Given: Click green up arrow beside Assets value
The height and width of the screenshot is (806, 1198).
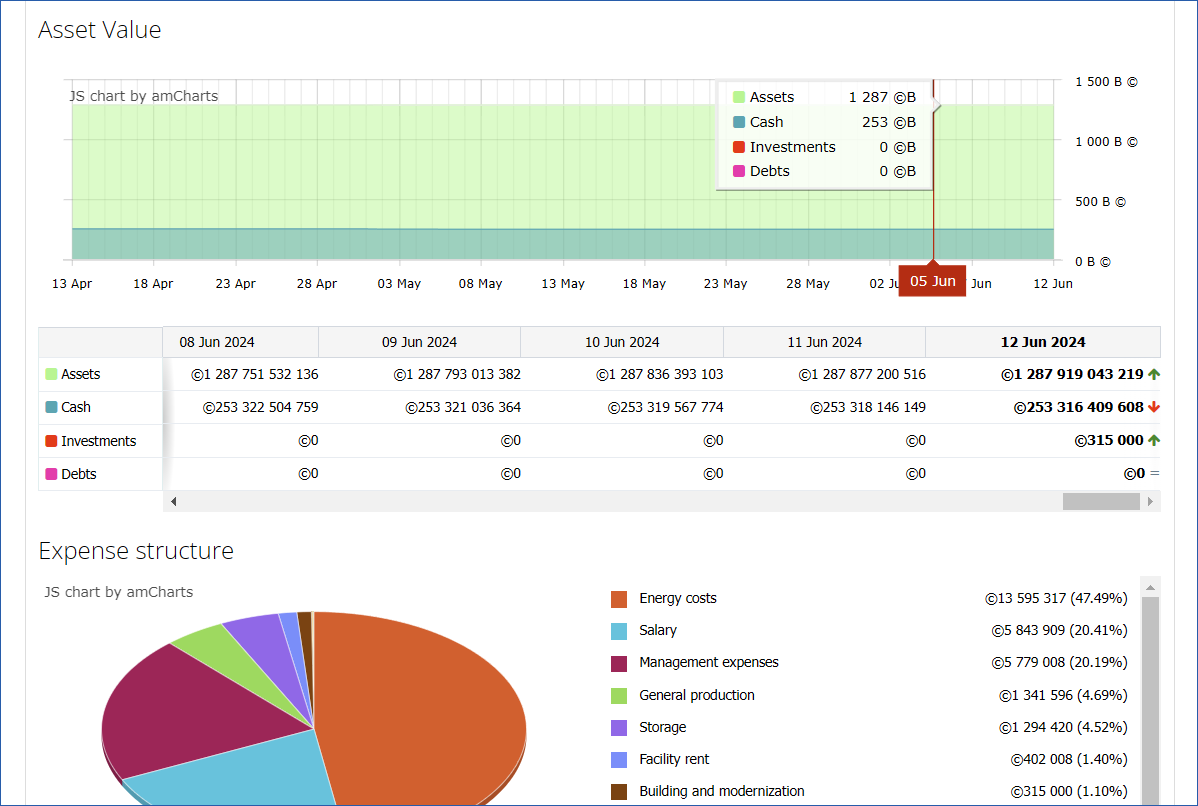Looking at the screenshot, I should [x=1153, y=374].
